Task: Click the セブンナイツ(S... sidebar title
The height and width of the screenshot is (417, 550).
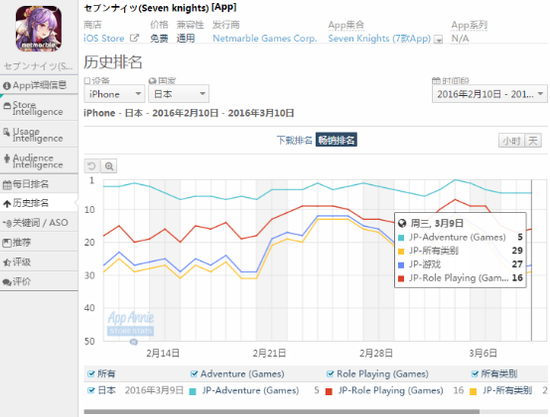Action: (38, 66)
